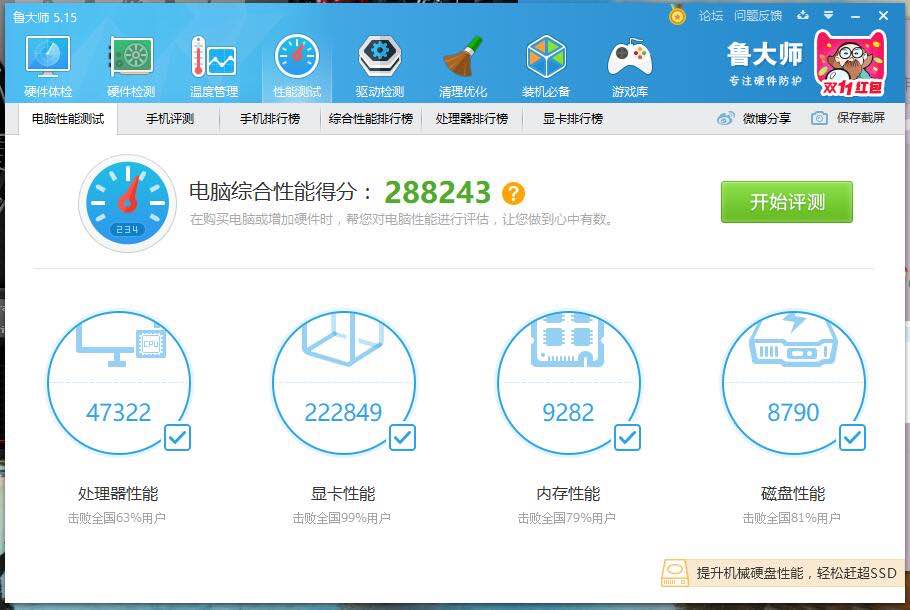Screen dimensions: 910x610
Task: Open 论坛 forum link
Action: pos(710,16)
